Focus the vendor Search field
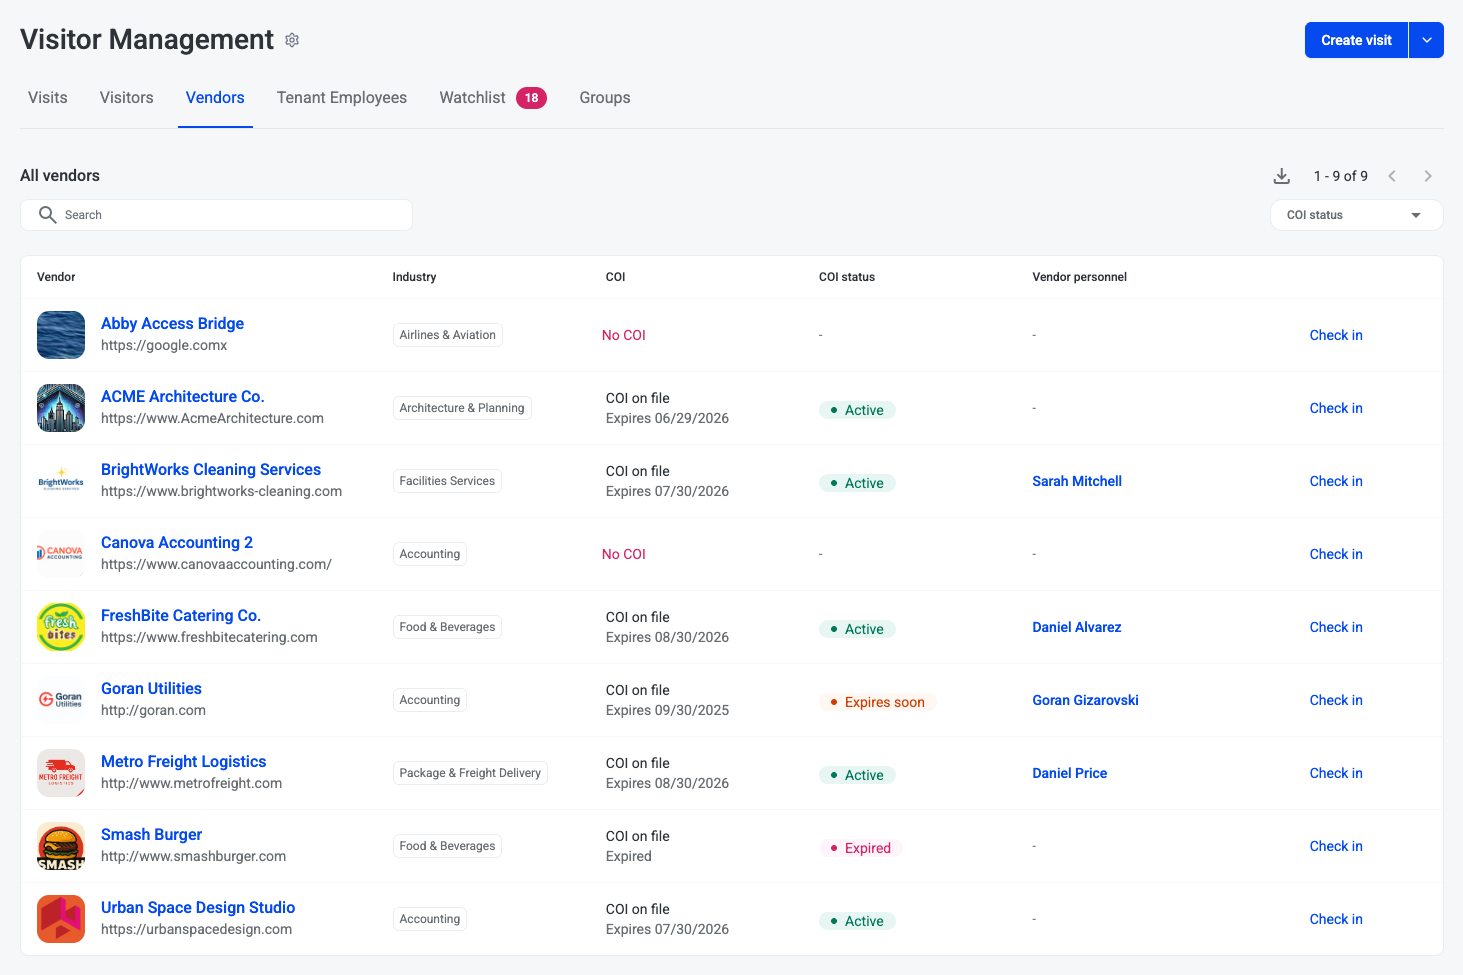The width and height of the screenshot is (1463, 975). point(216,215)
